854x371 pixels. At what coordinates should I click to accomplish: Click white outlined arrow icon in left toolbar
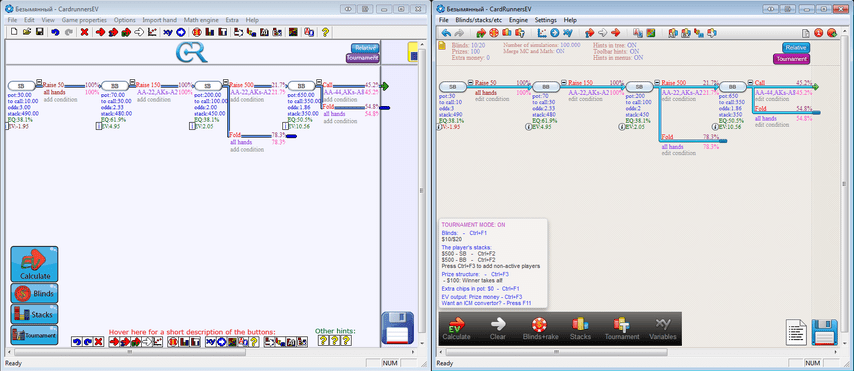tap(139, 32)
